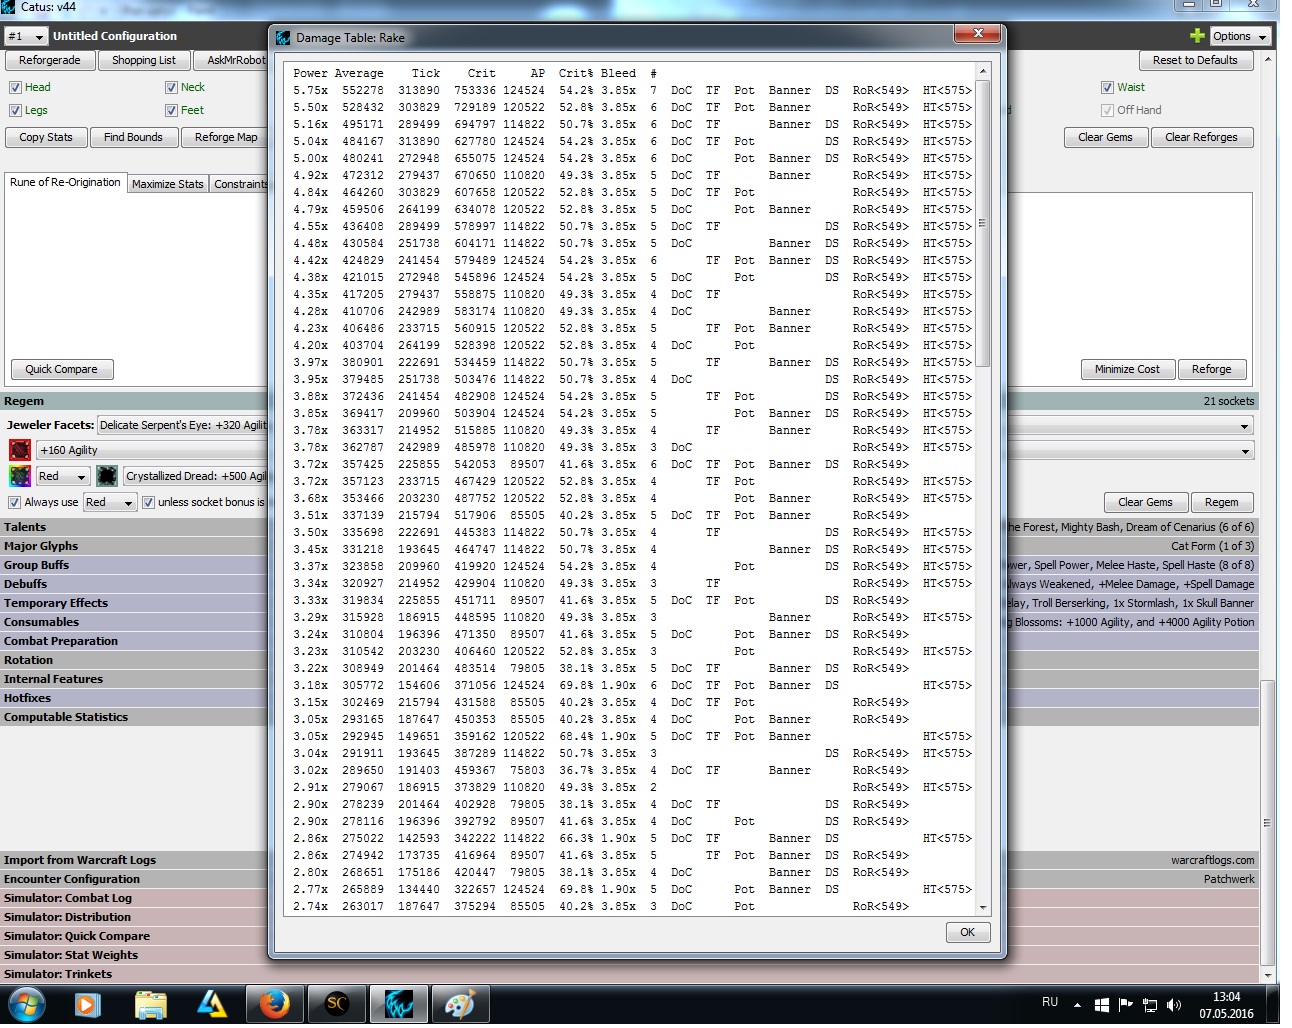Open the Options dropdown

(x=1240, y=36)
